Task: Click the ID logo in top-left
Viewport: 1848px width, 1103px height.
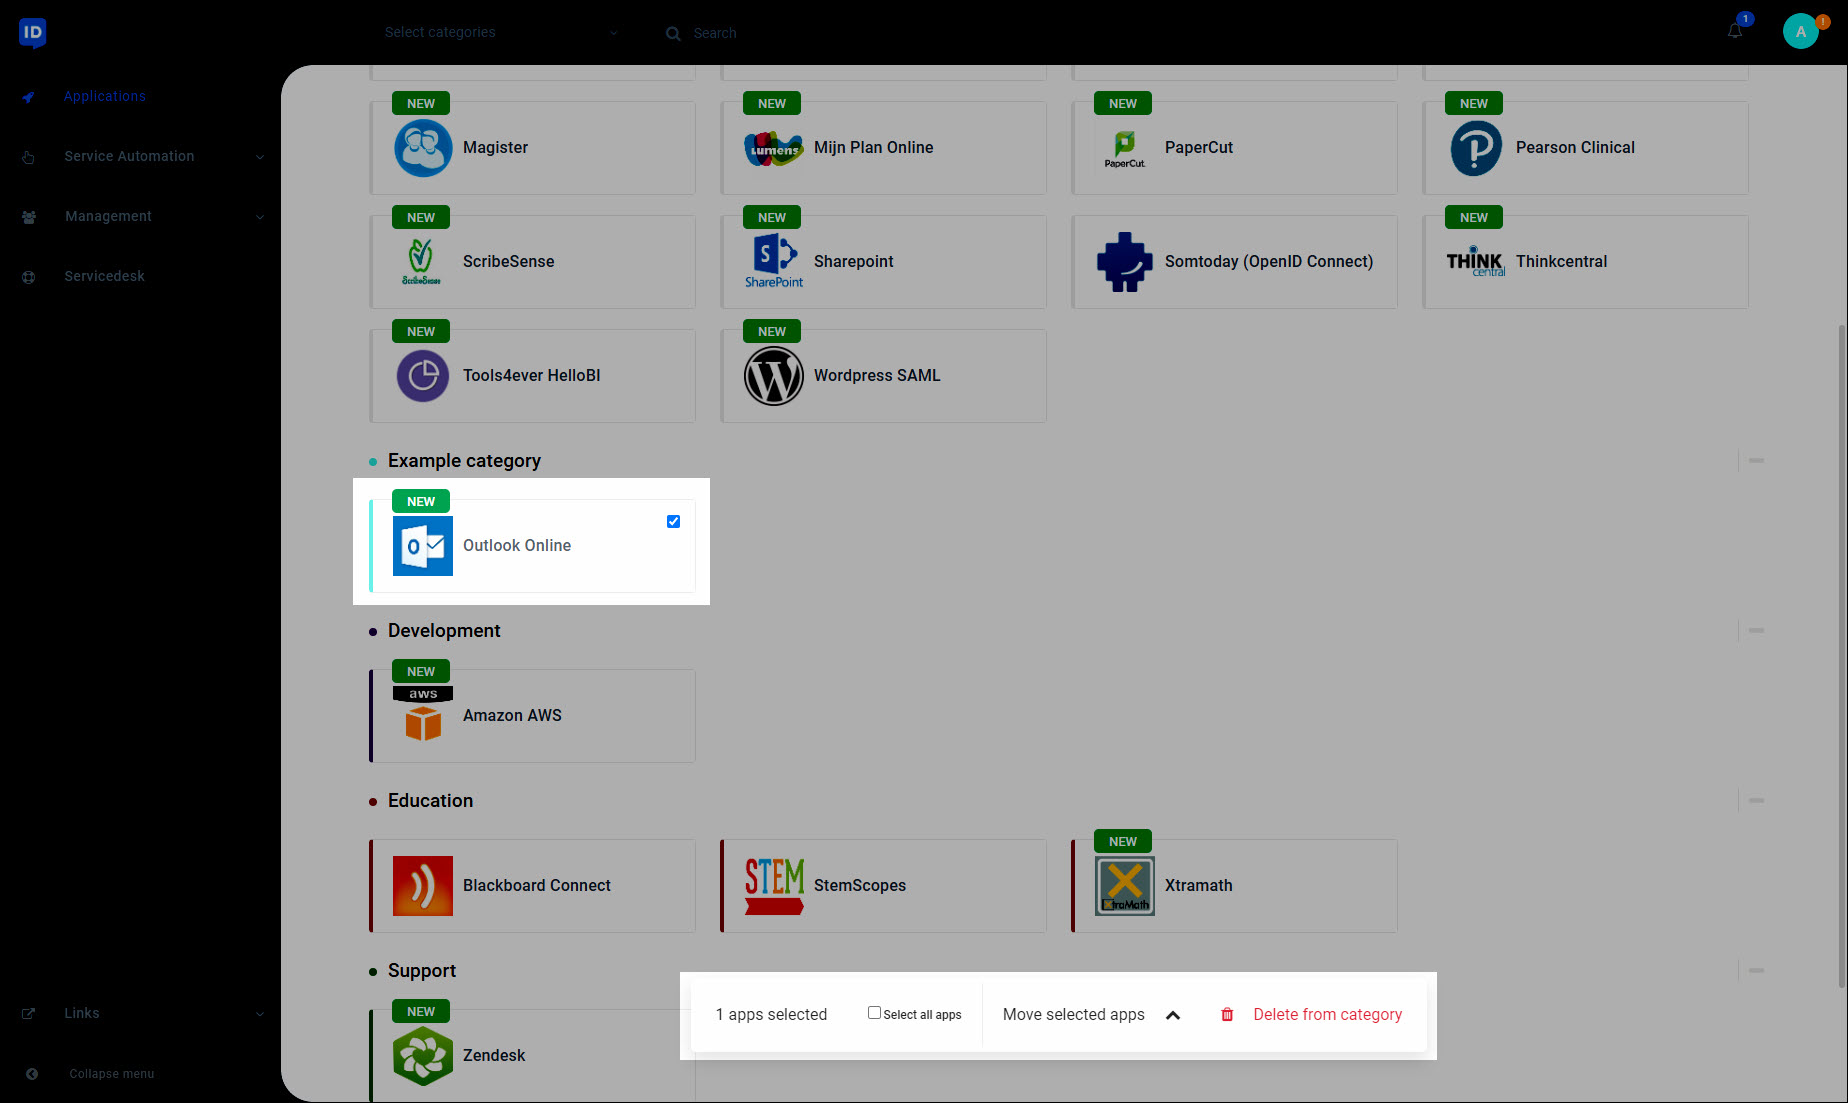Action: click(x=33, y=32)
